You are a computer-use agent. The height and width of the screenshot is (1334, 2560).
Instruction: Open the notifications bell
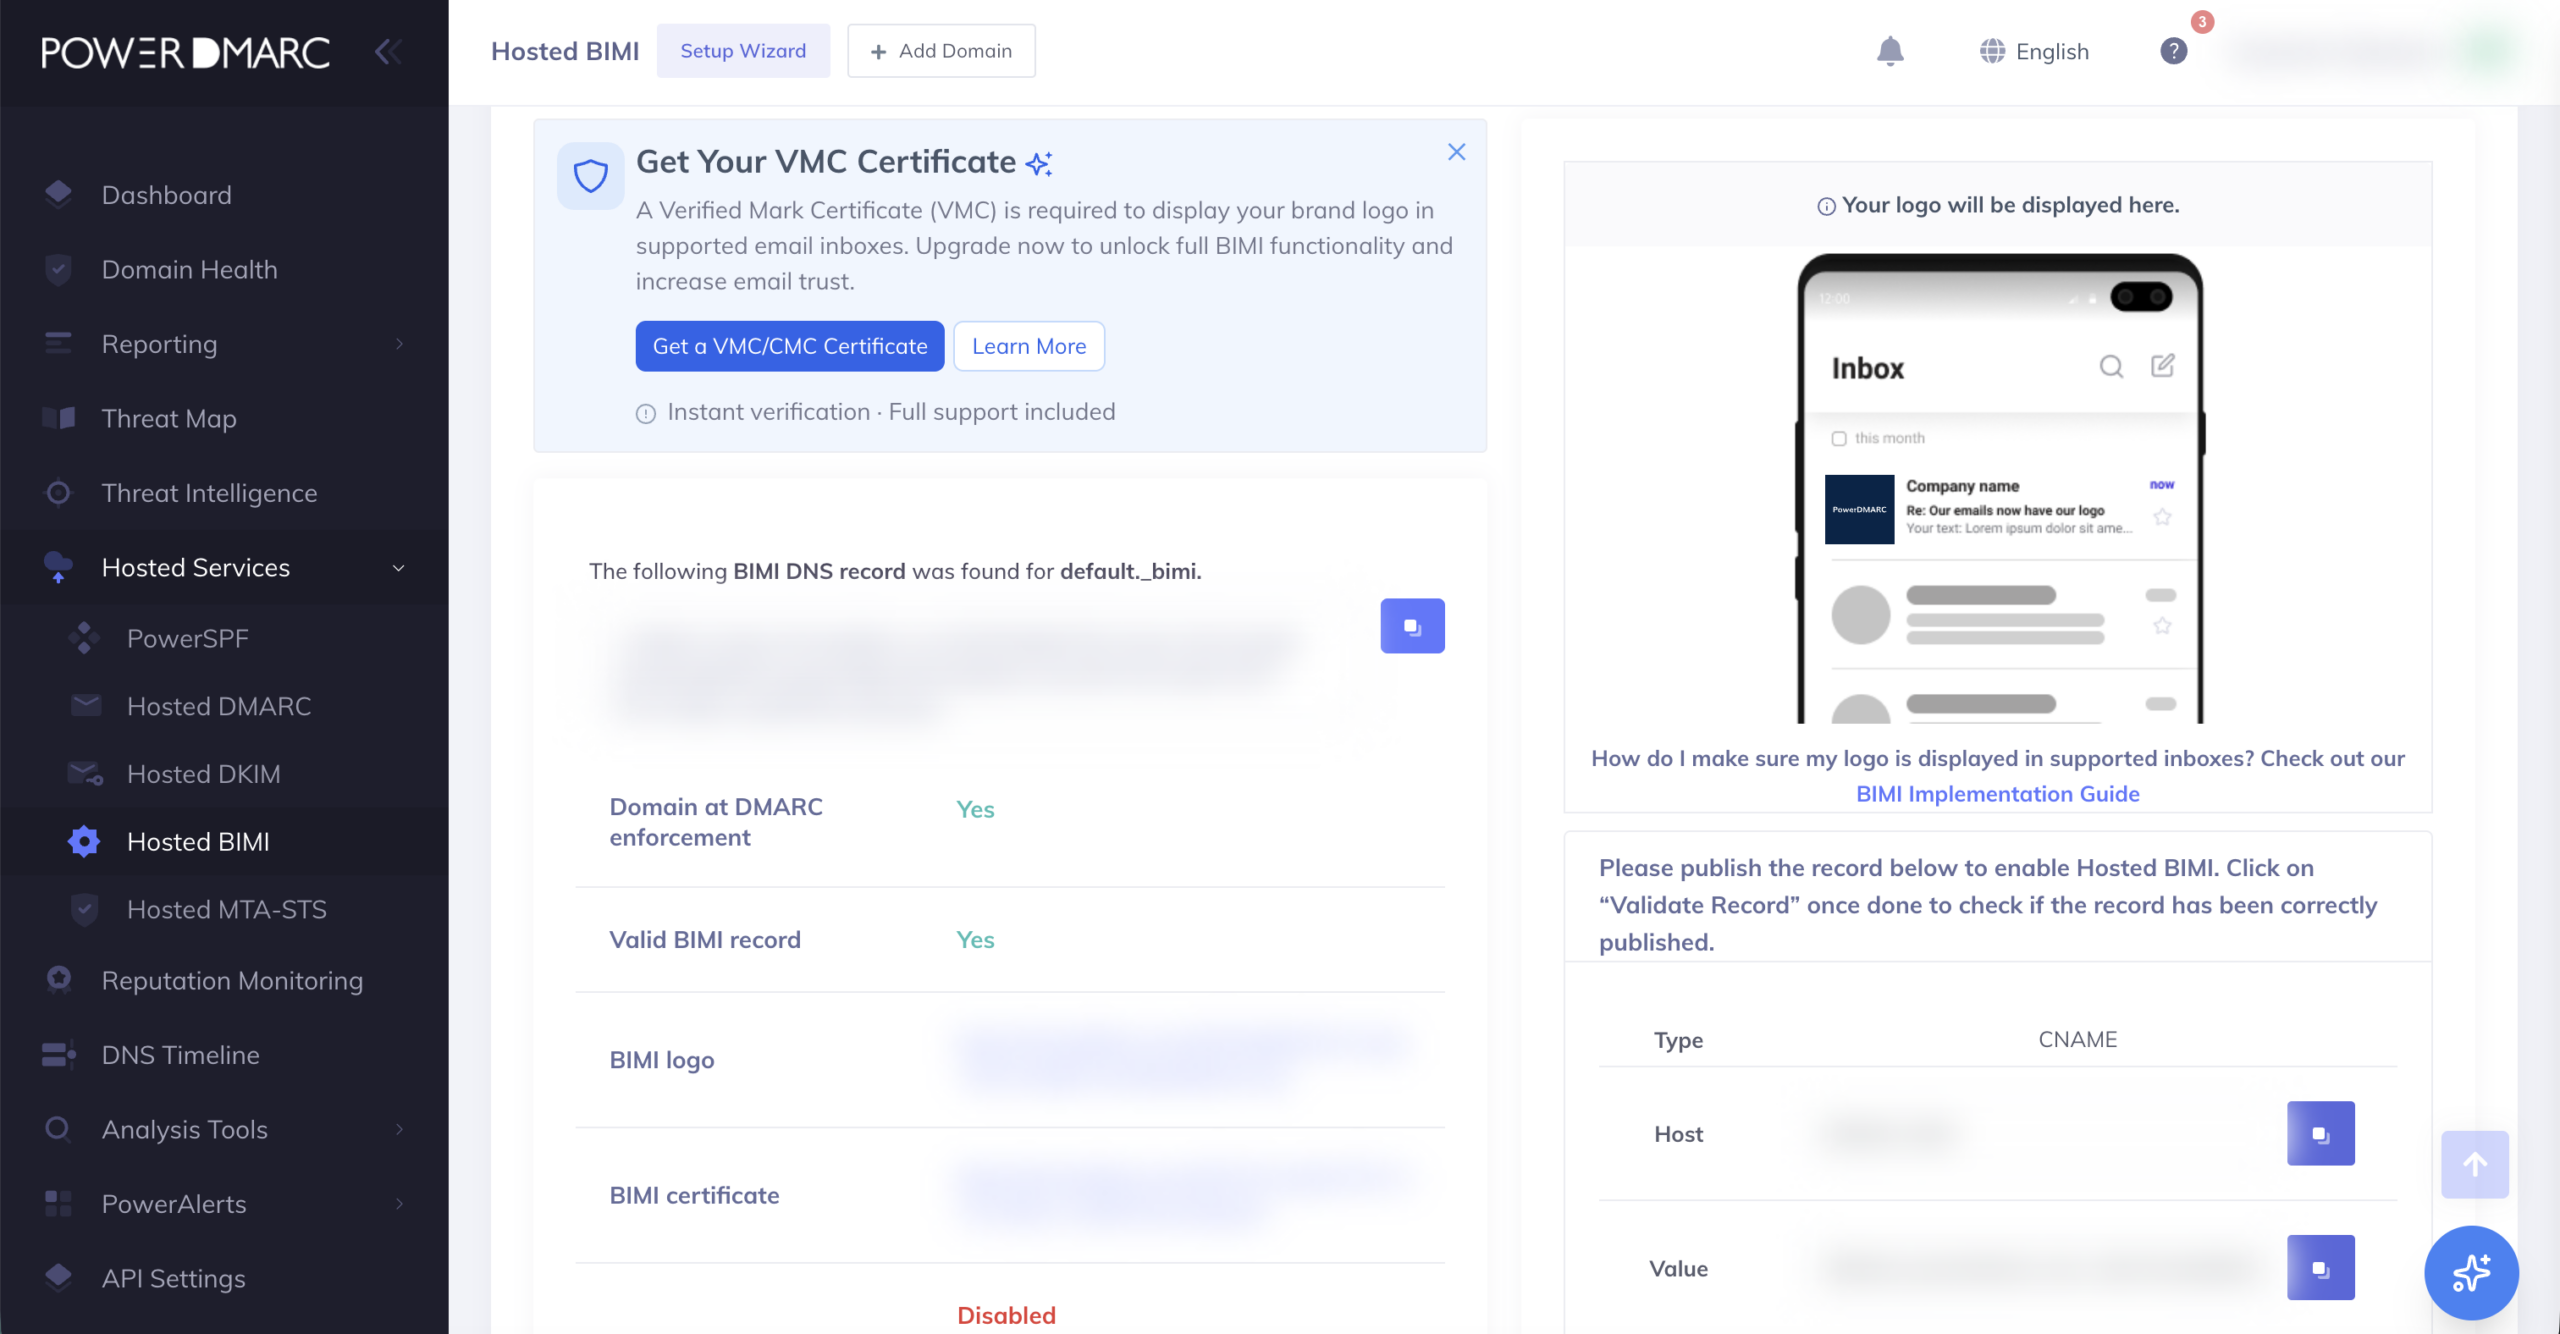pos(1890,51)
